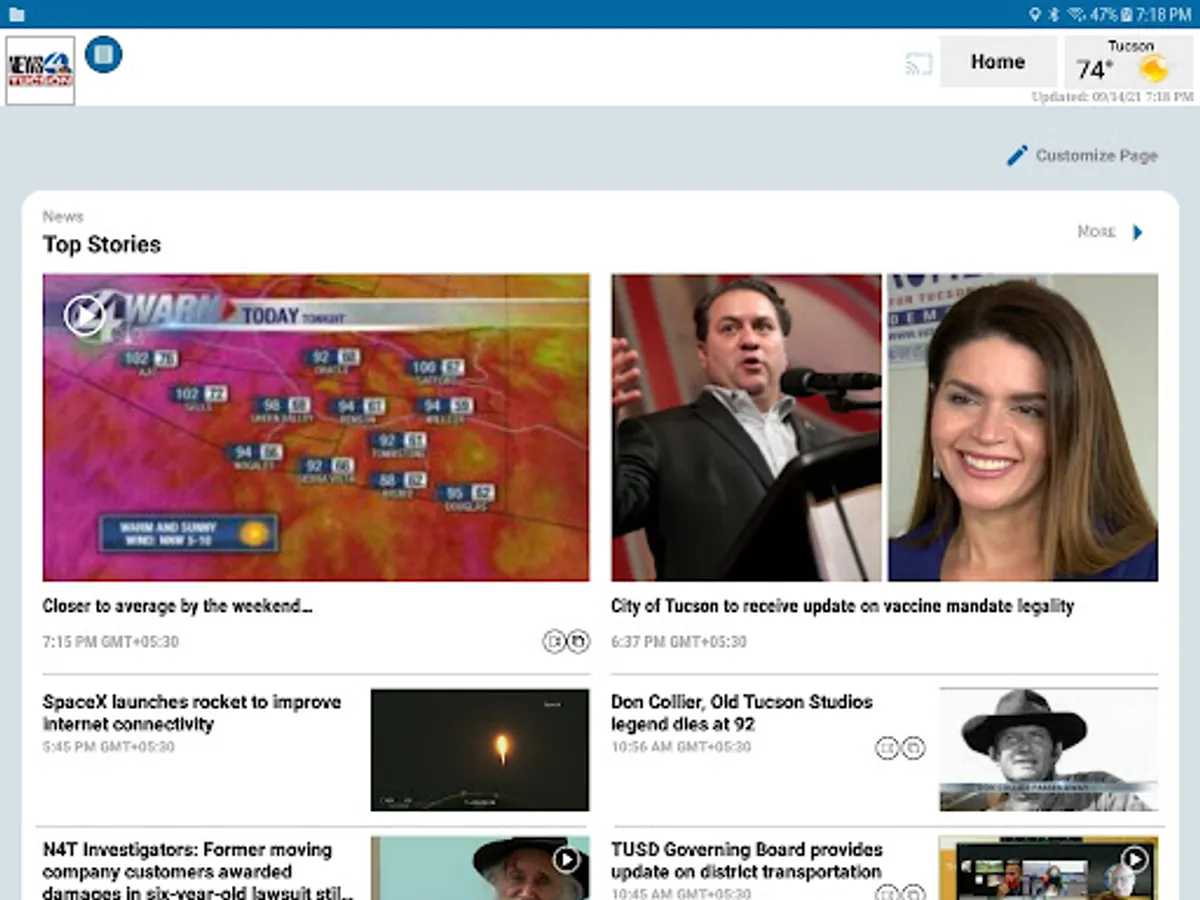Open SpaceX launches rocket headline
The height and width of the screenshot is (900, 1200).
click(192, 713)
